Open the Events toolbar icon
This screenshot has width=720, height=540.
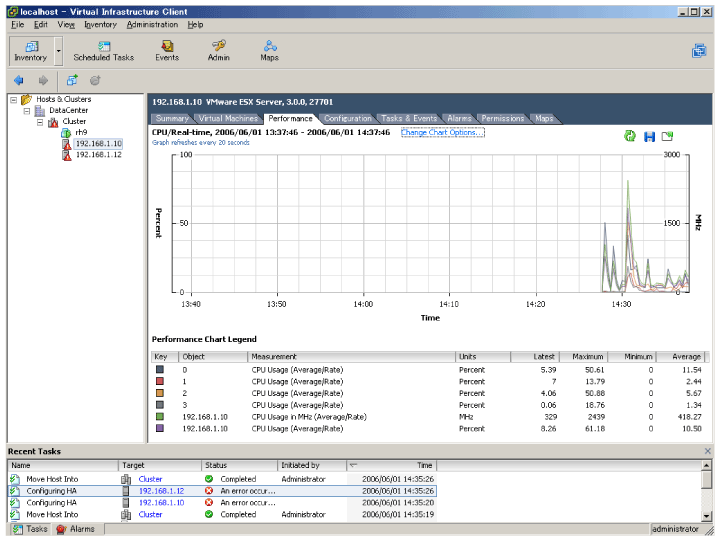pyautogui.click(x=167, y=51)
